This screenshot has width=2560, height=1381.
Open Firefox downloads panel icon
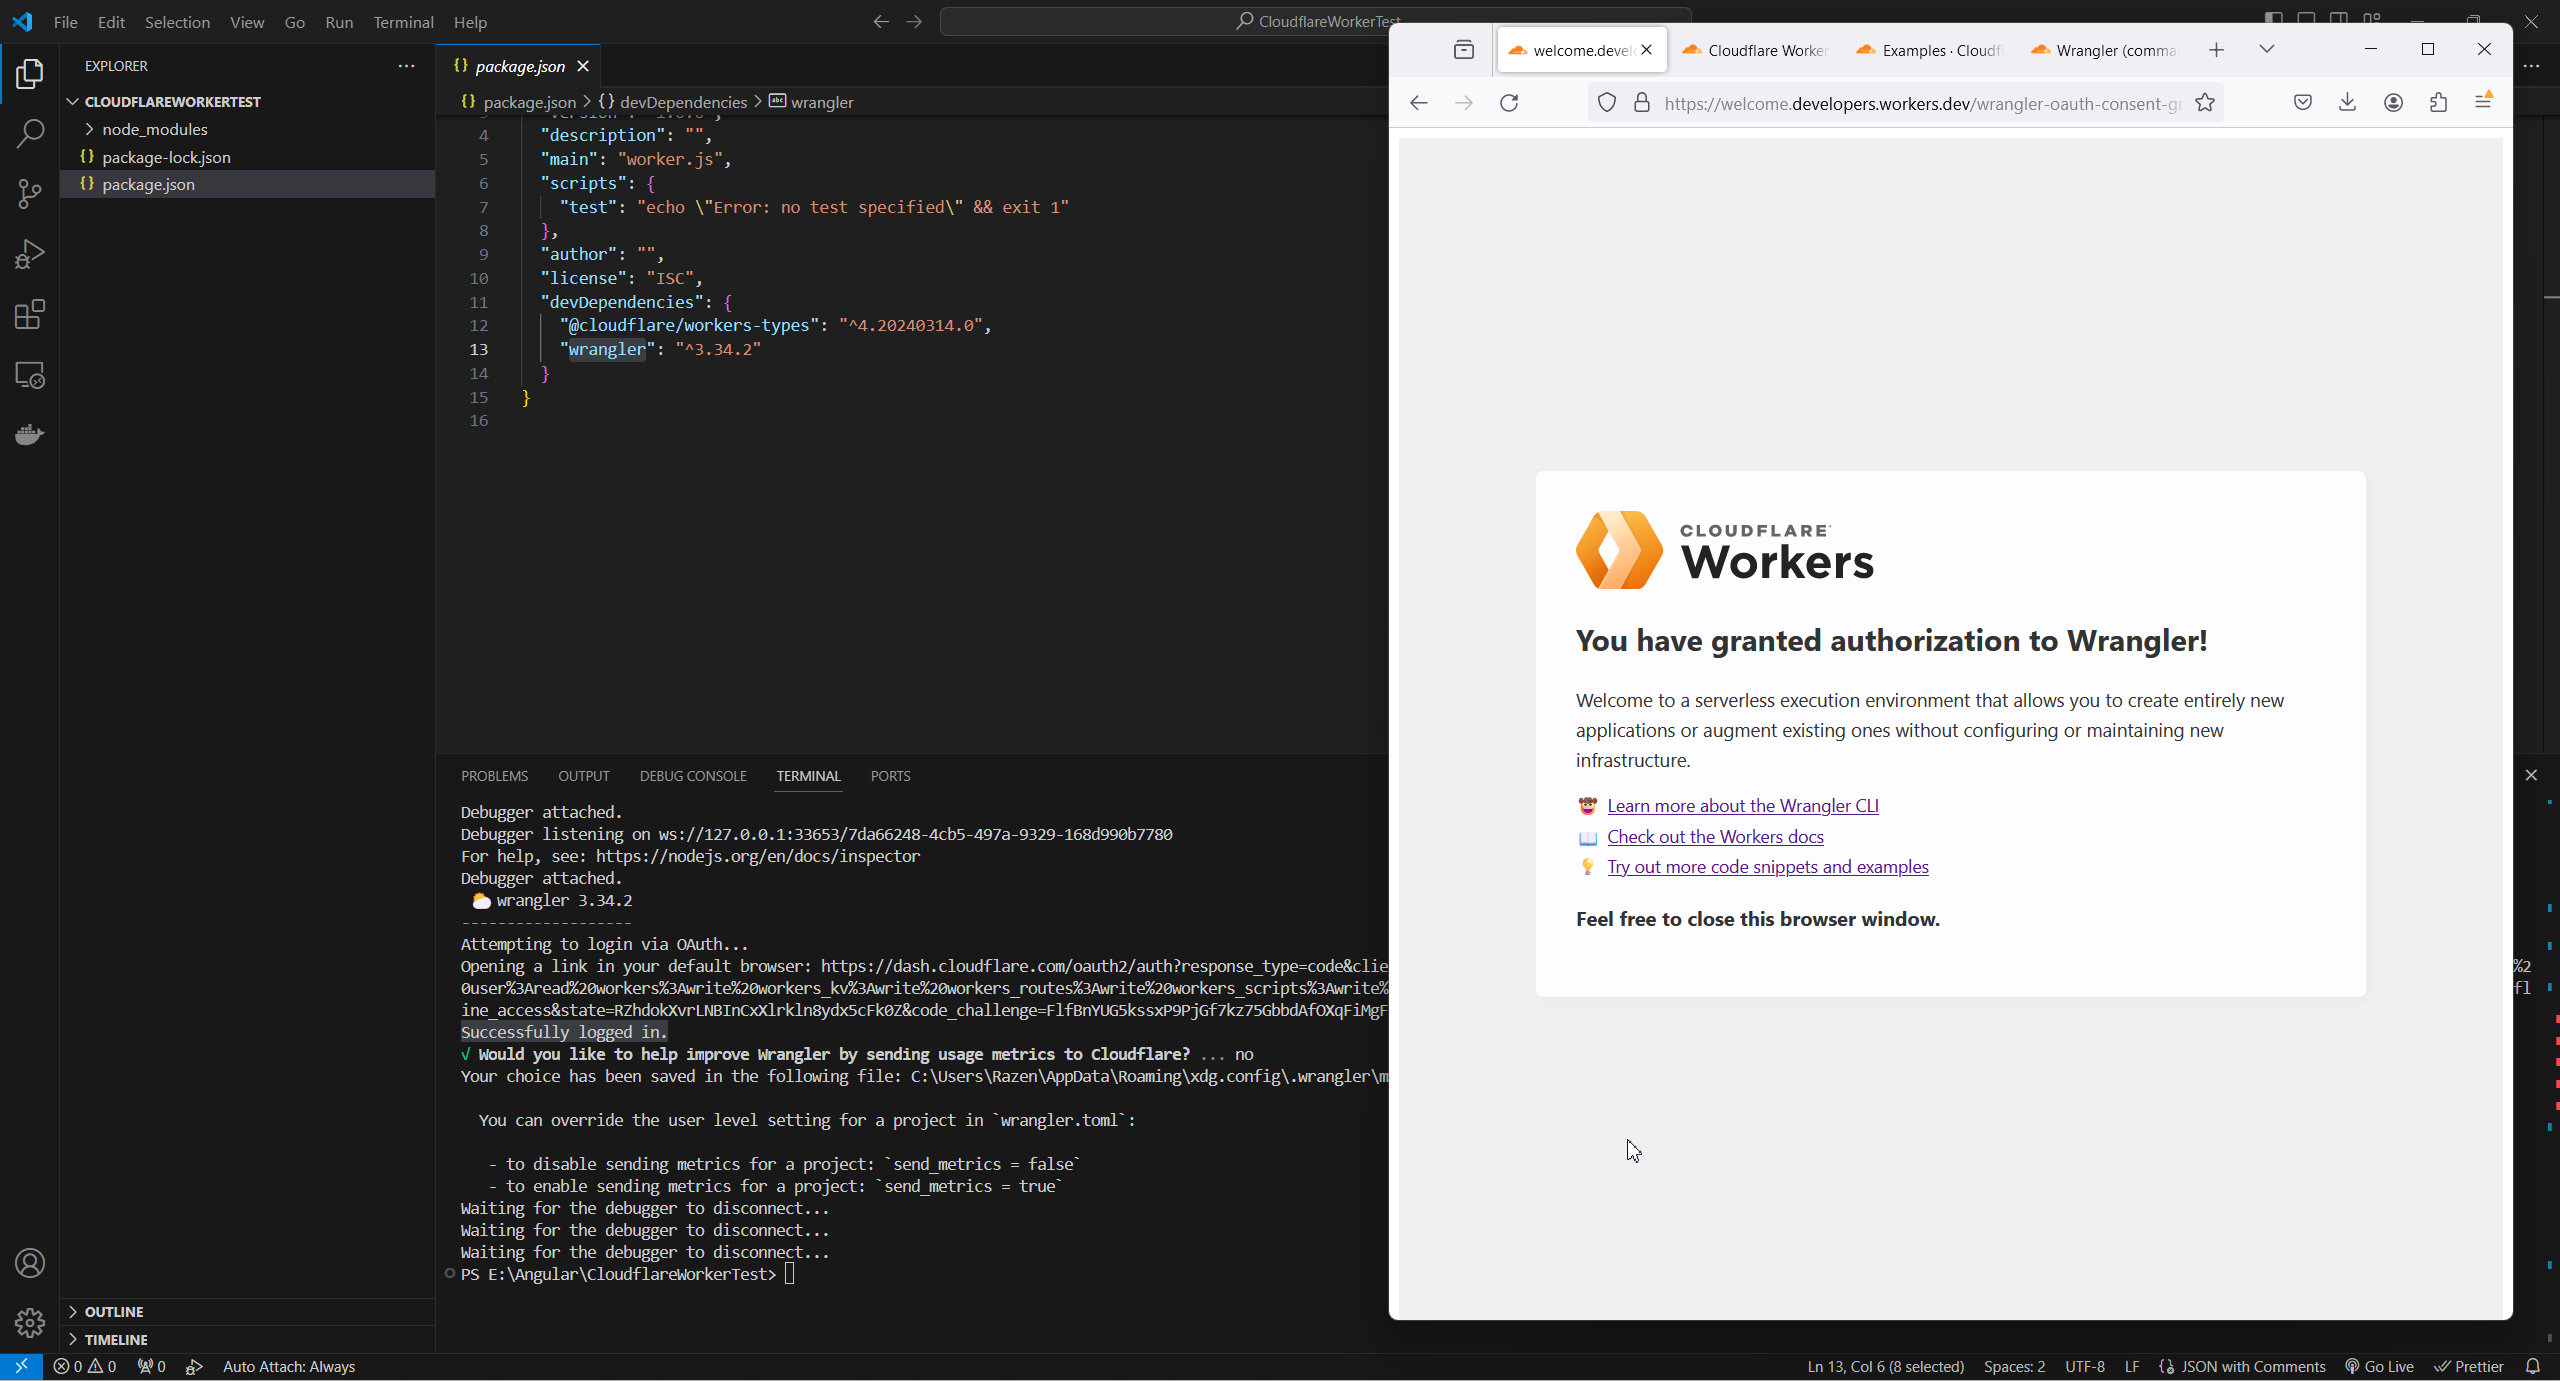coord(2347,103)
